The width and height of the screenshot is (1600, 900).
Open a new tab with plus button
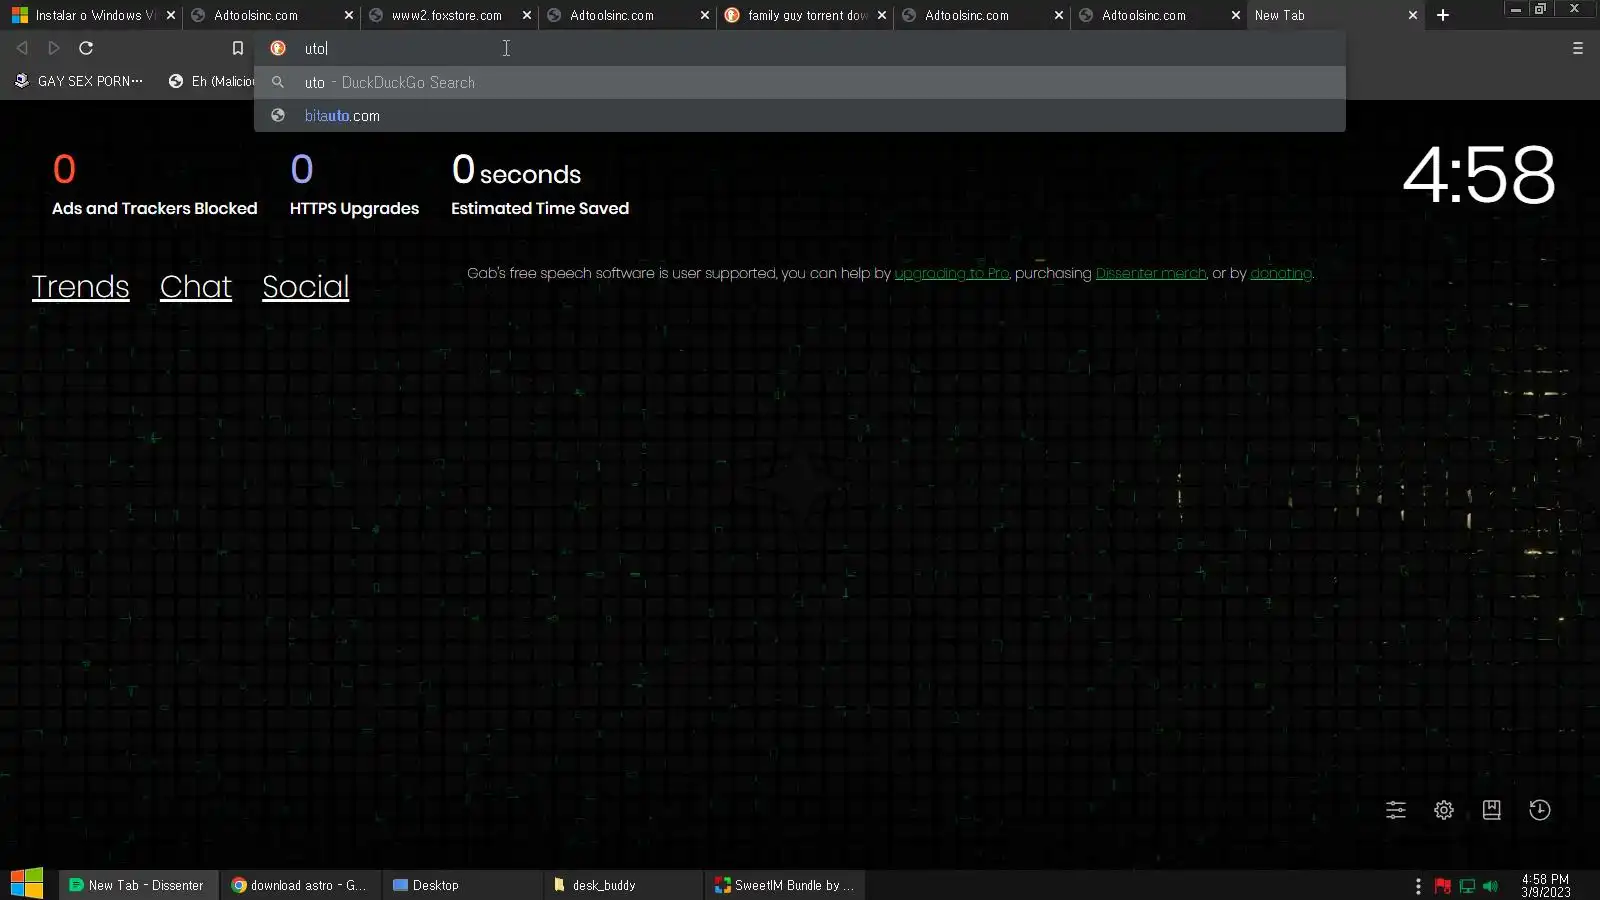point(1443,15)
